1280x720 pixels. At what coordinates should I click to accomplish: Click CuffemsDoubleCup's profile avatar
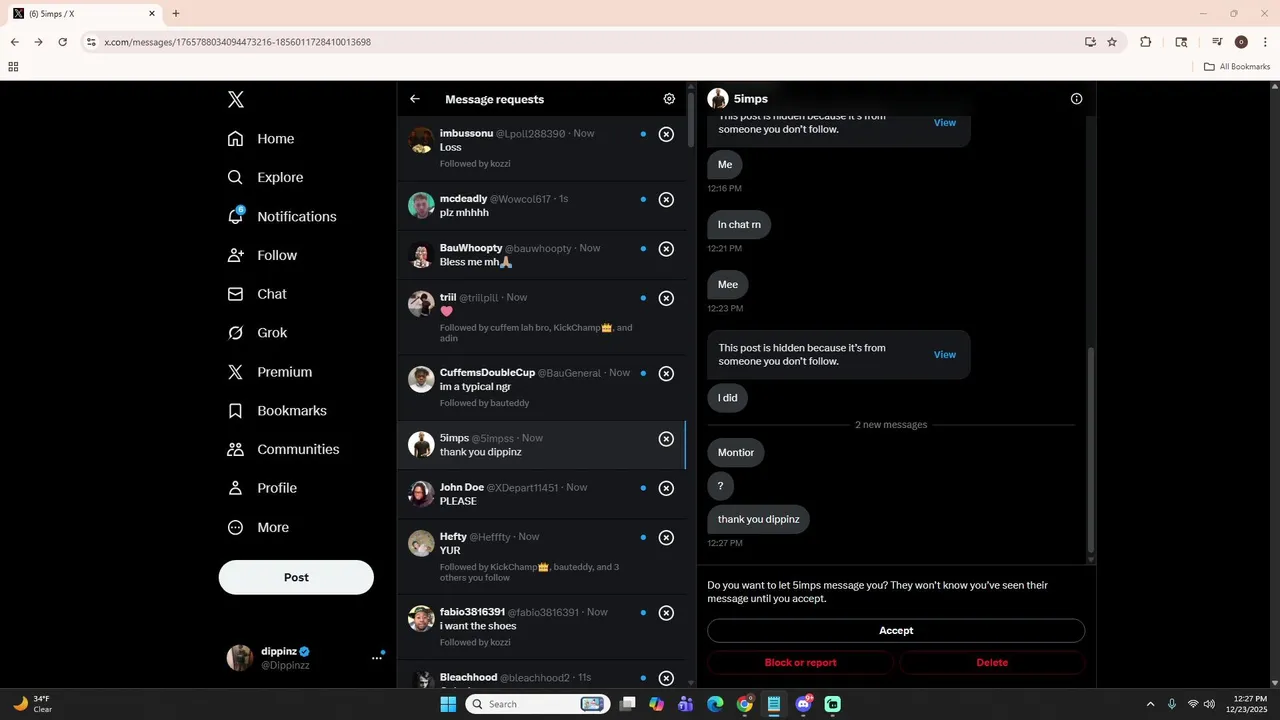point(421,379)
